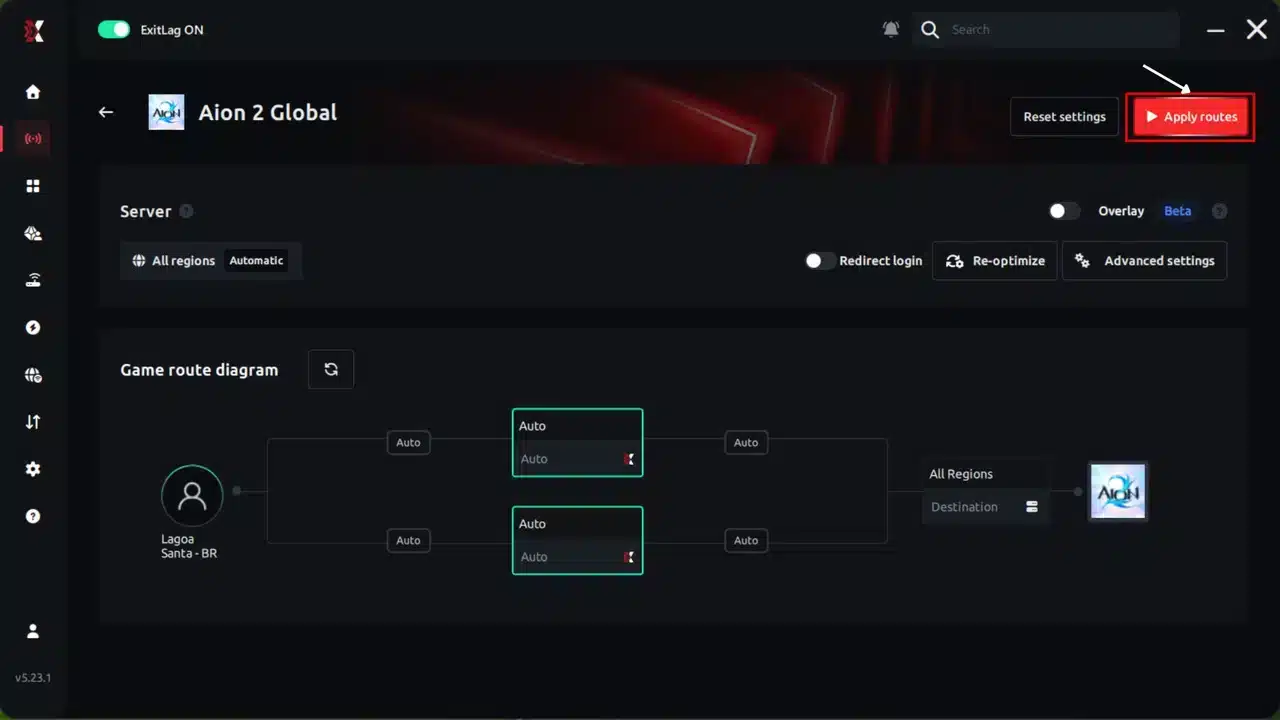Open the up-down arrows traffic icon
Viewport: 1280px width, 720px height.
tap(33, 422)
